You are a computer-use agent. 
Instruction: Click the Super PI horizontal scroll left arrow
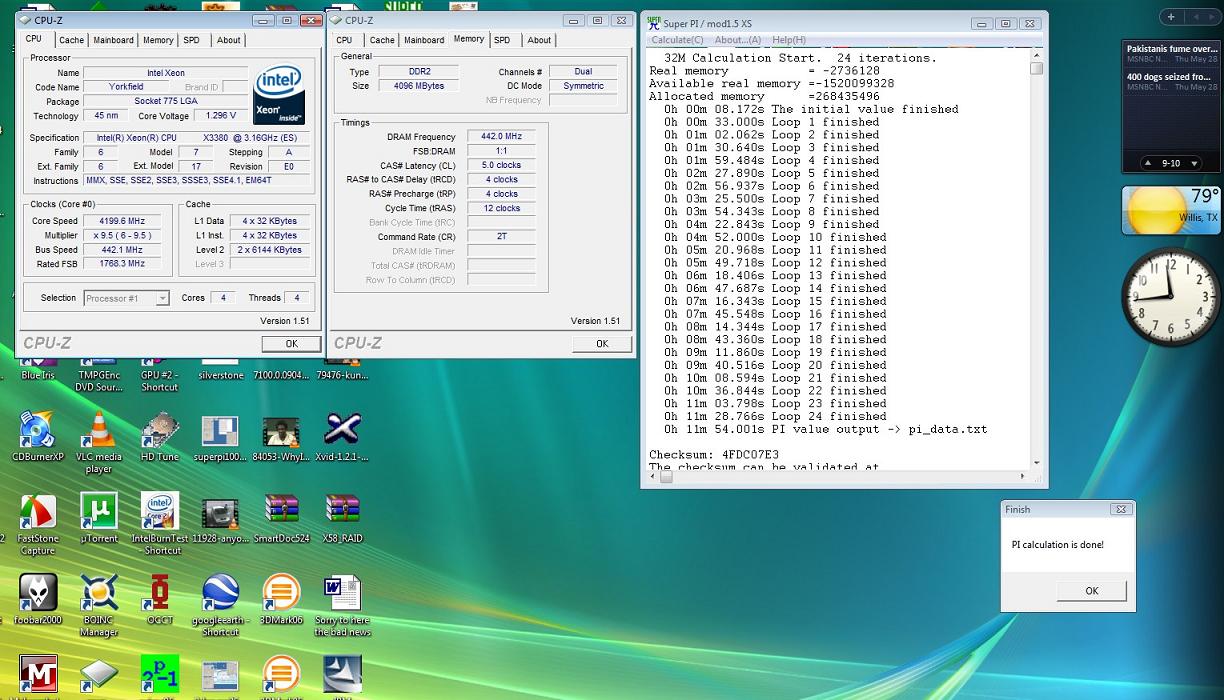pos(654,479)
